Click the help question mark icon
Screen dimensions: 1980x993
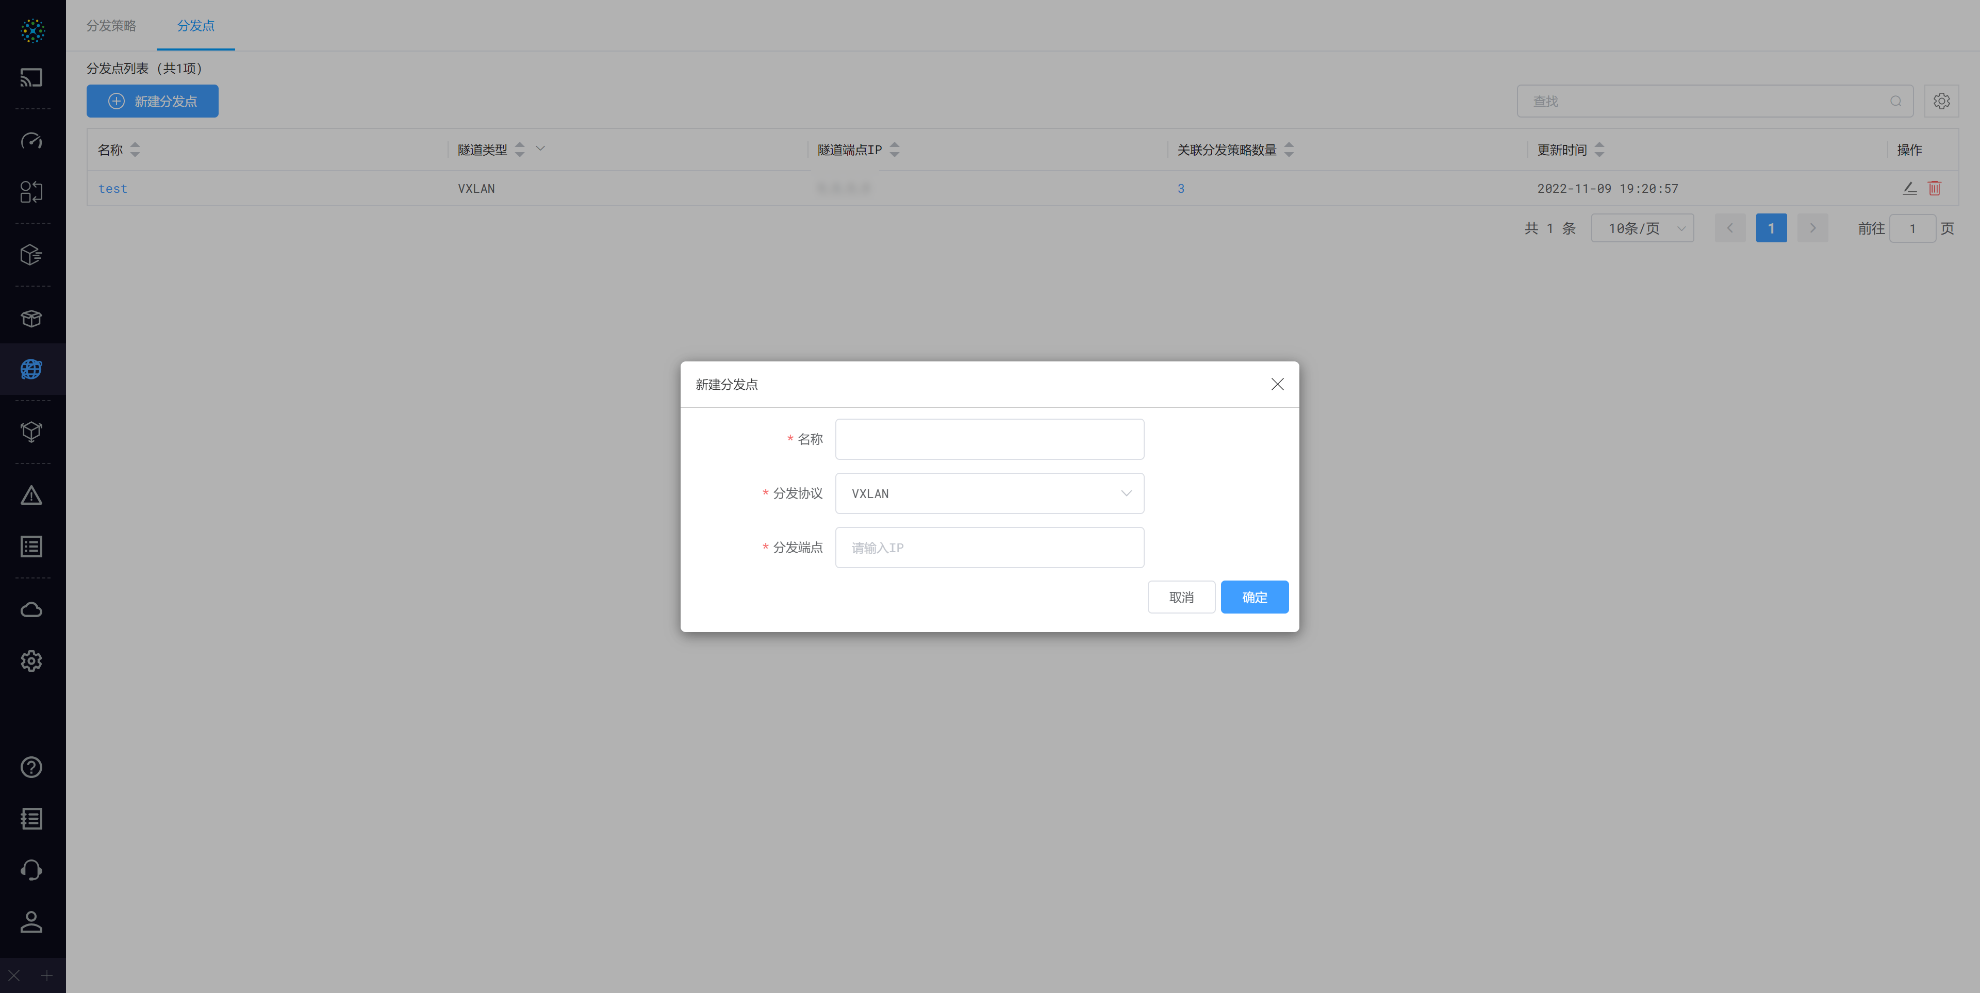point(32,767)
